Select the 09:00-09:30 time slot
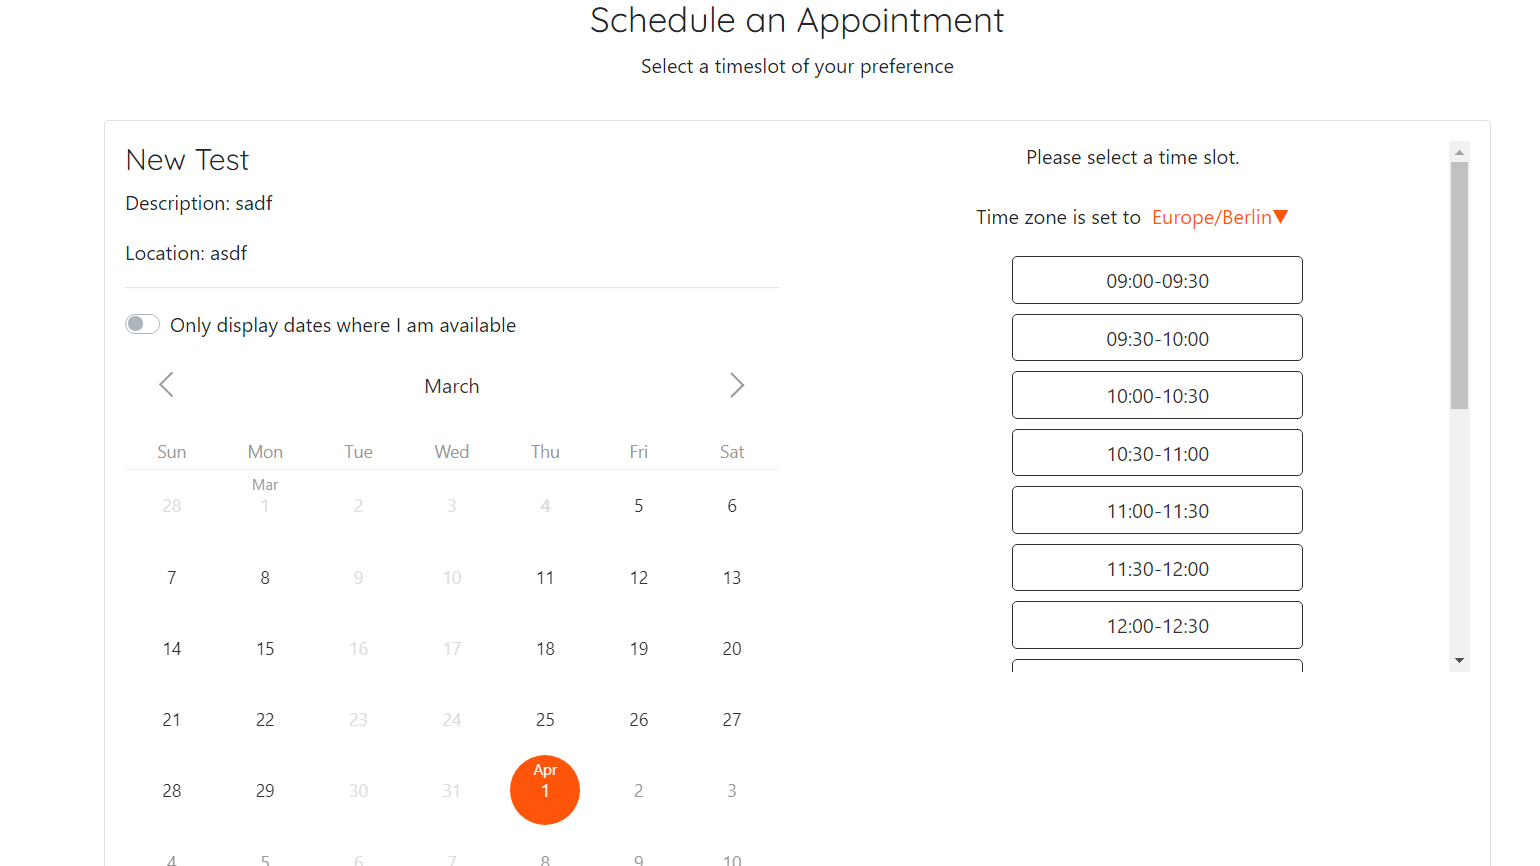The width and height of the screenshot is (1540, 866). [1157, 280]
